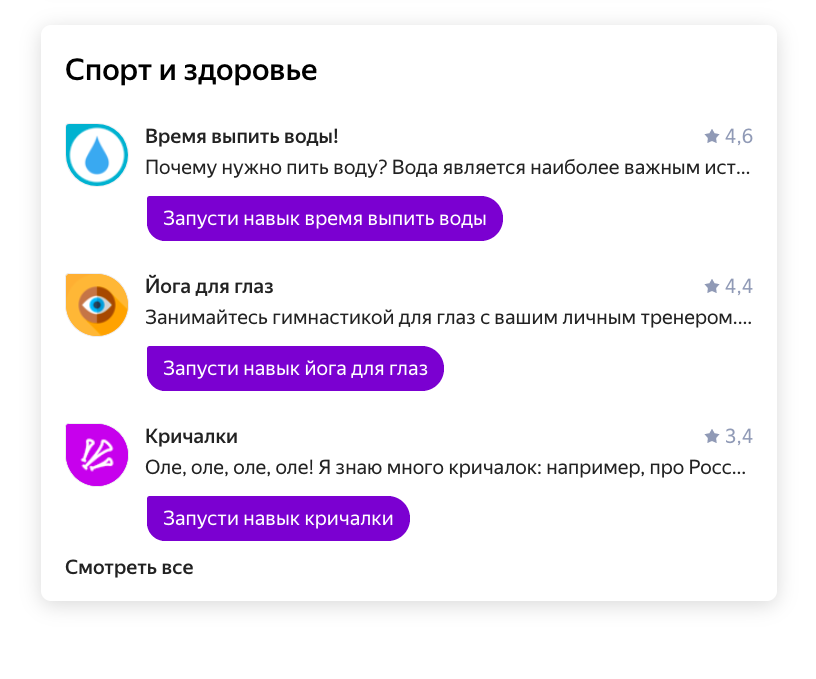Image resolution: width=816 pixels, height=679 pixels.
Task: Open 'Смотреть все' link
Action: pyautogui.click(x=129, y=567)
